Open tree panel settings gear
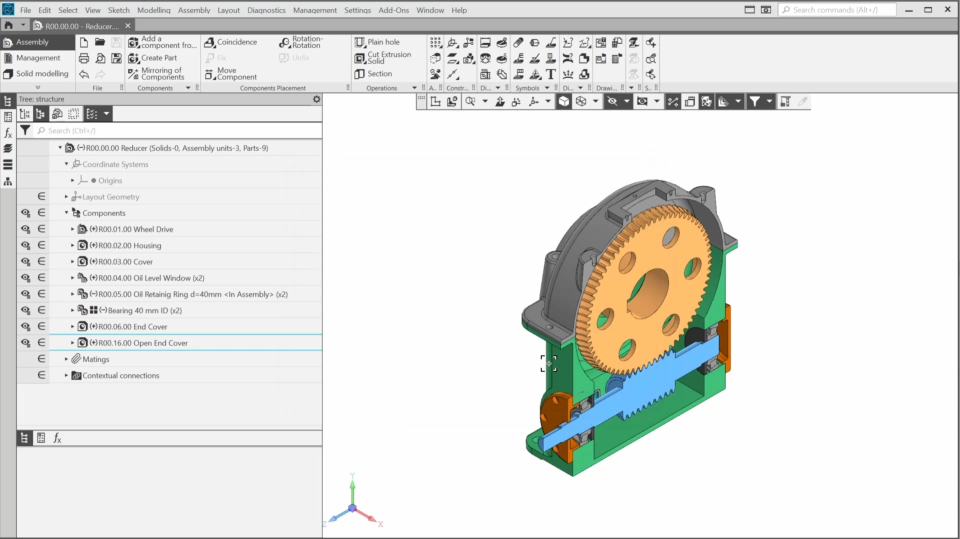This screenshot has width=960, height=539. [x=317, y=99]
